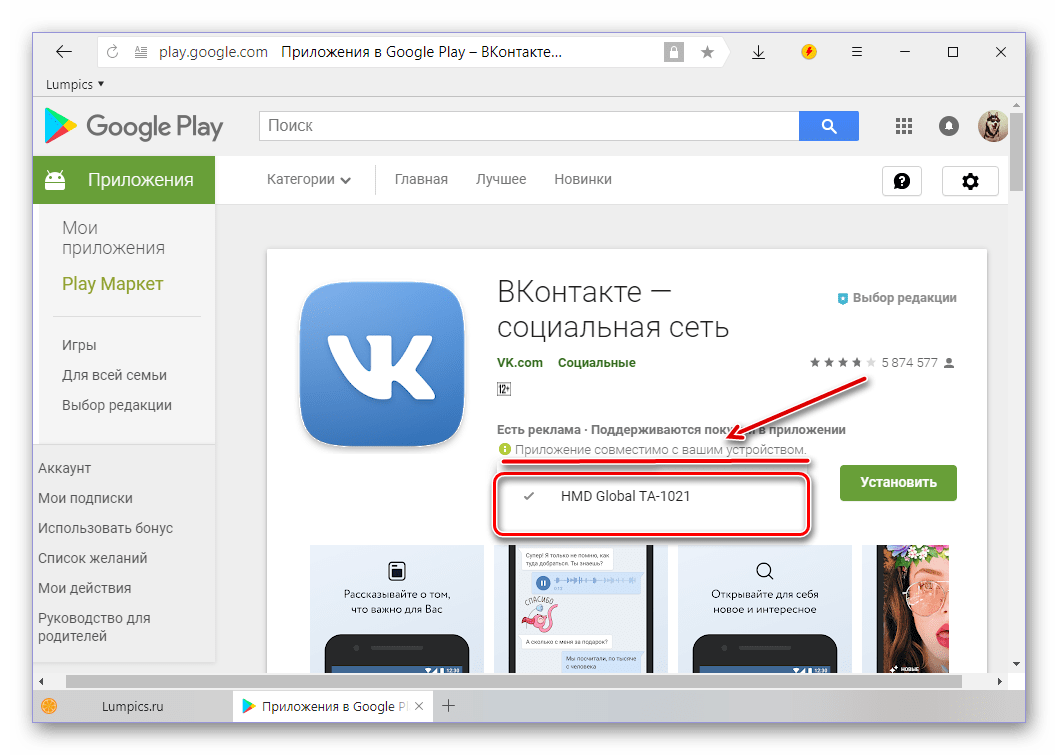Close the Google Play tab
The image size is (1058, 755).
point(419,706)
